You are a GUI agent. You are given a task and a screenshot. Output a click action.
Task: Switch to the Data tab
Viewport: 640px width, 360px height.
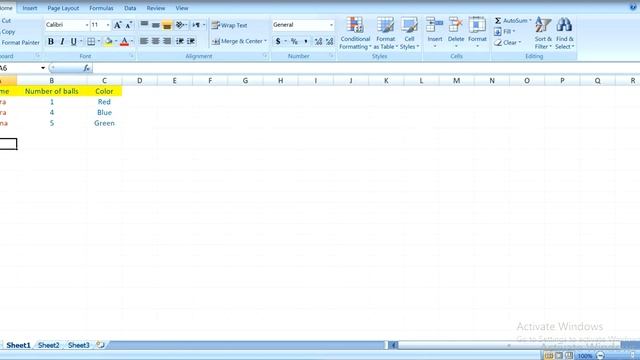tap(130, 8)
